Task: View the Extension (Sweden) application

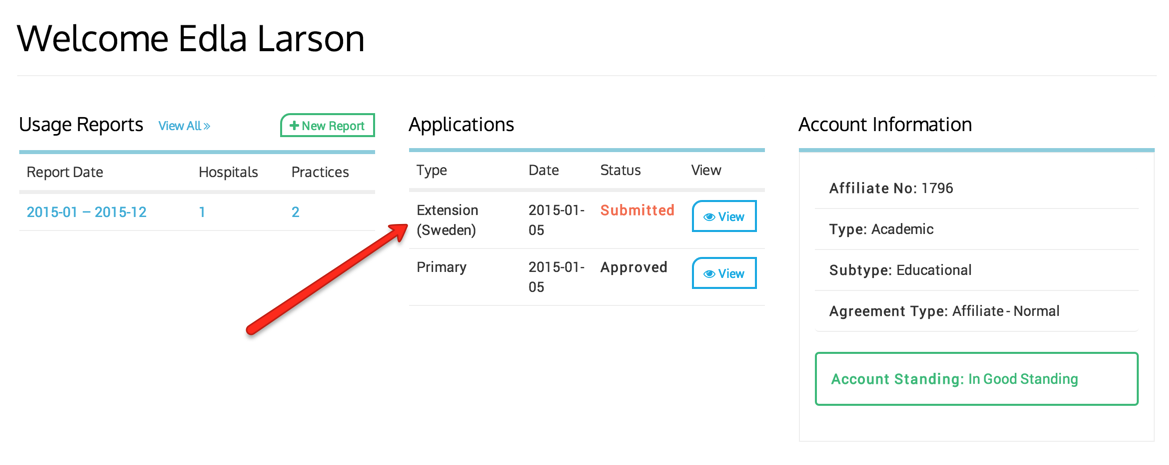Action: tap(724, 217)
